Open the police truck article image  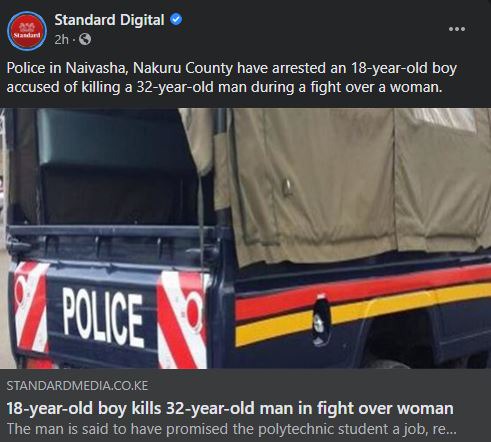click(245, 238)
